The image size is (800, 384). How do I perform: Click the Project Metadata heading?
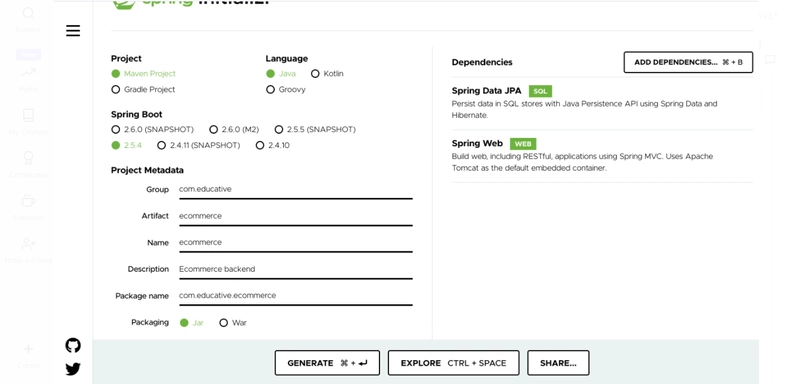point(147,170)
